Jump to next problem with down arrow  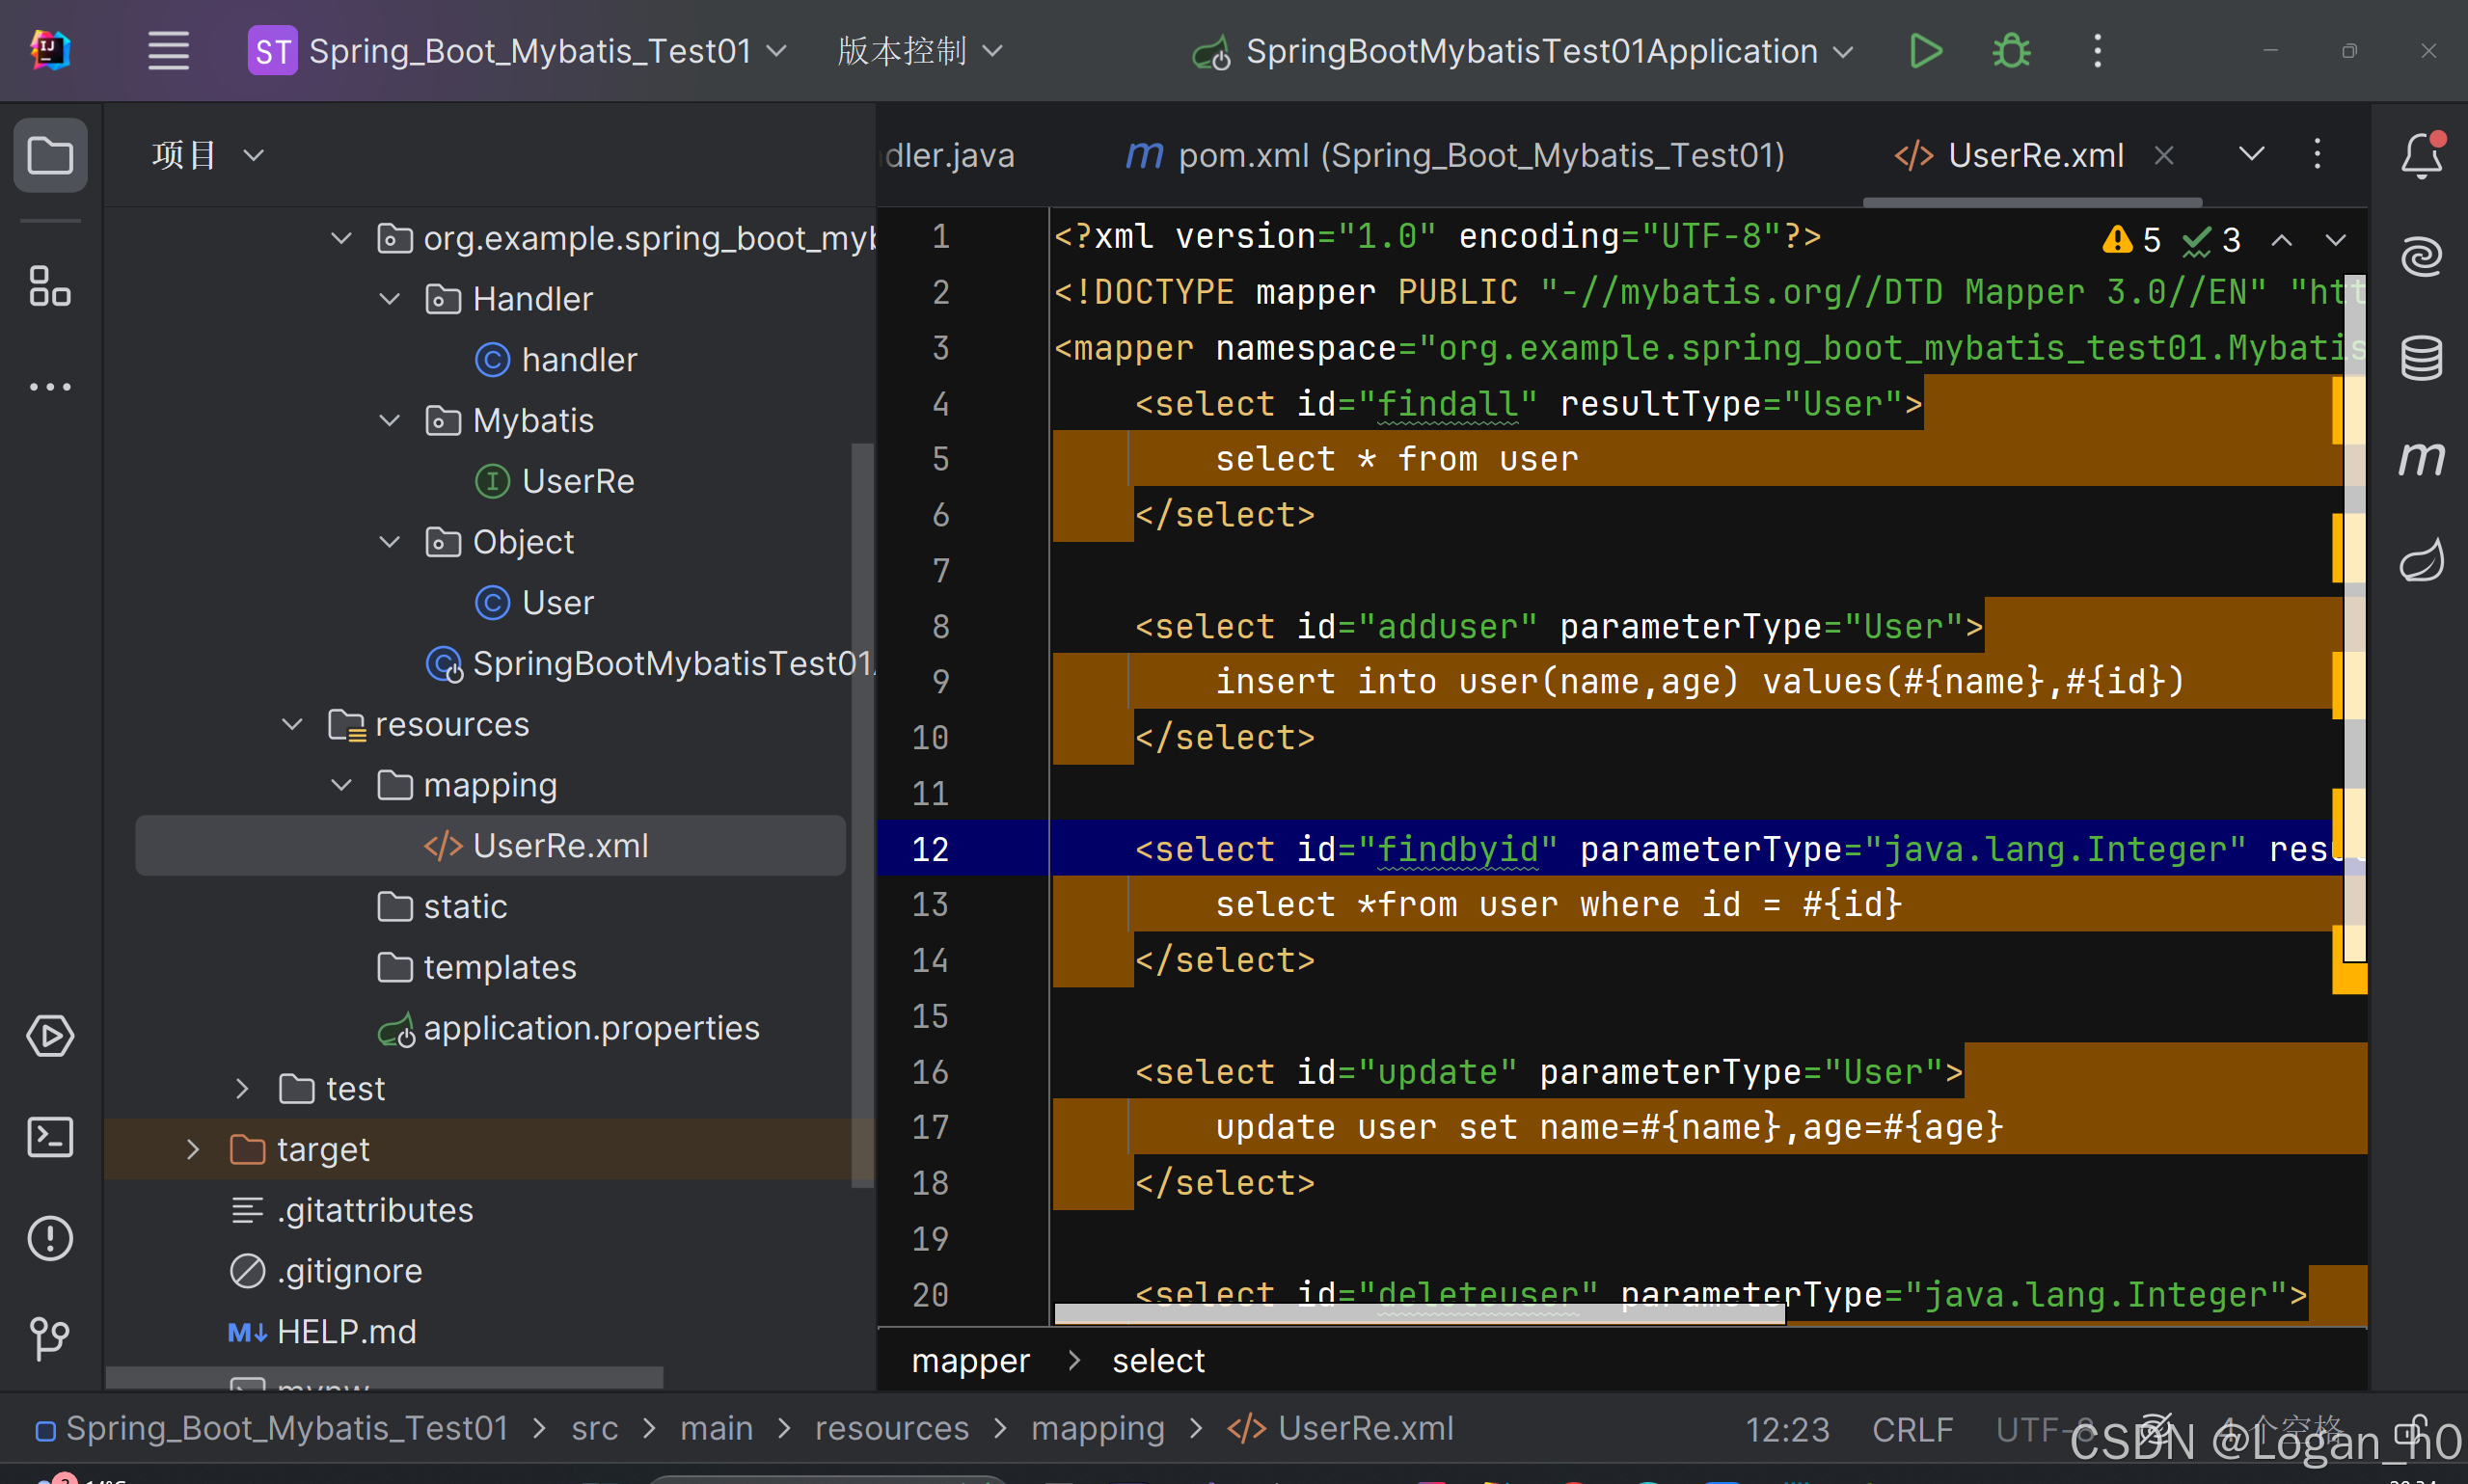click(x=2336, y=239)
